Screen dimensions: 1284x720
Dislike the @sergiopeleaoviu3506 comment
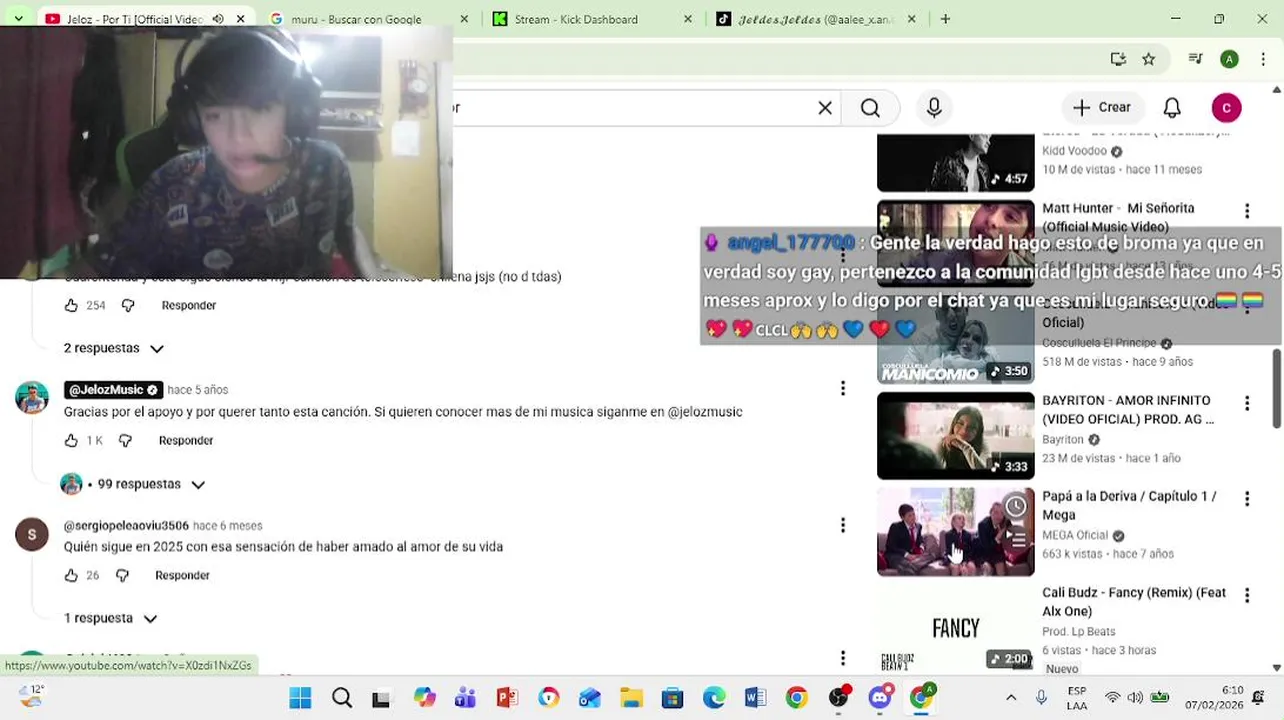click(x=122, y=576)
